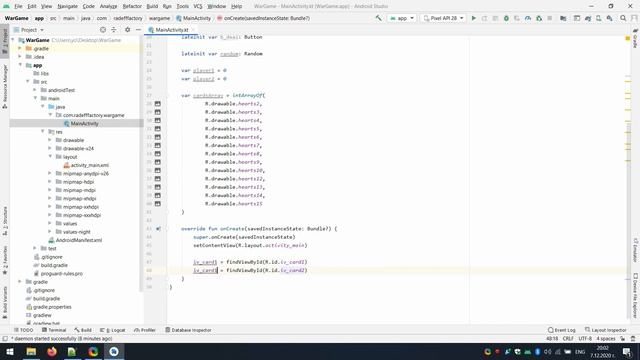Run the app with green play icon

(x=473, y=18)
